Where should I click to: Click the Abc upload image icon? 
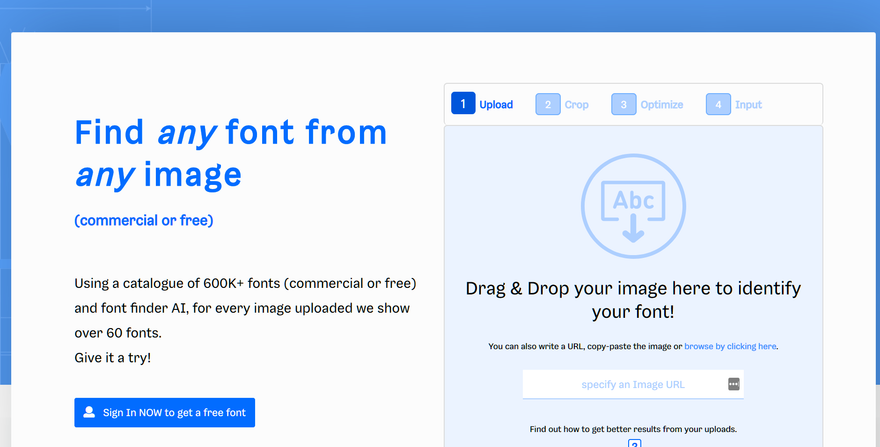coord(633,206)
